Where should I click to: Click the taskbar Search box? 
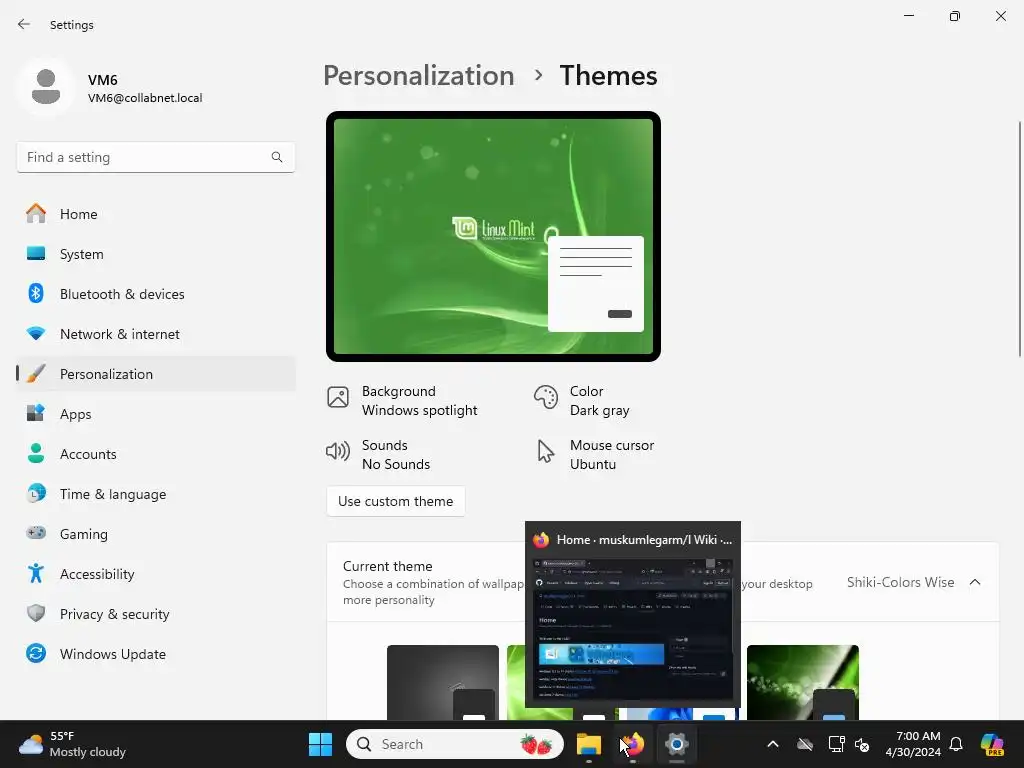click(455, 744)
